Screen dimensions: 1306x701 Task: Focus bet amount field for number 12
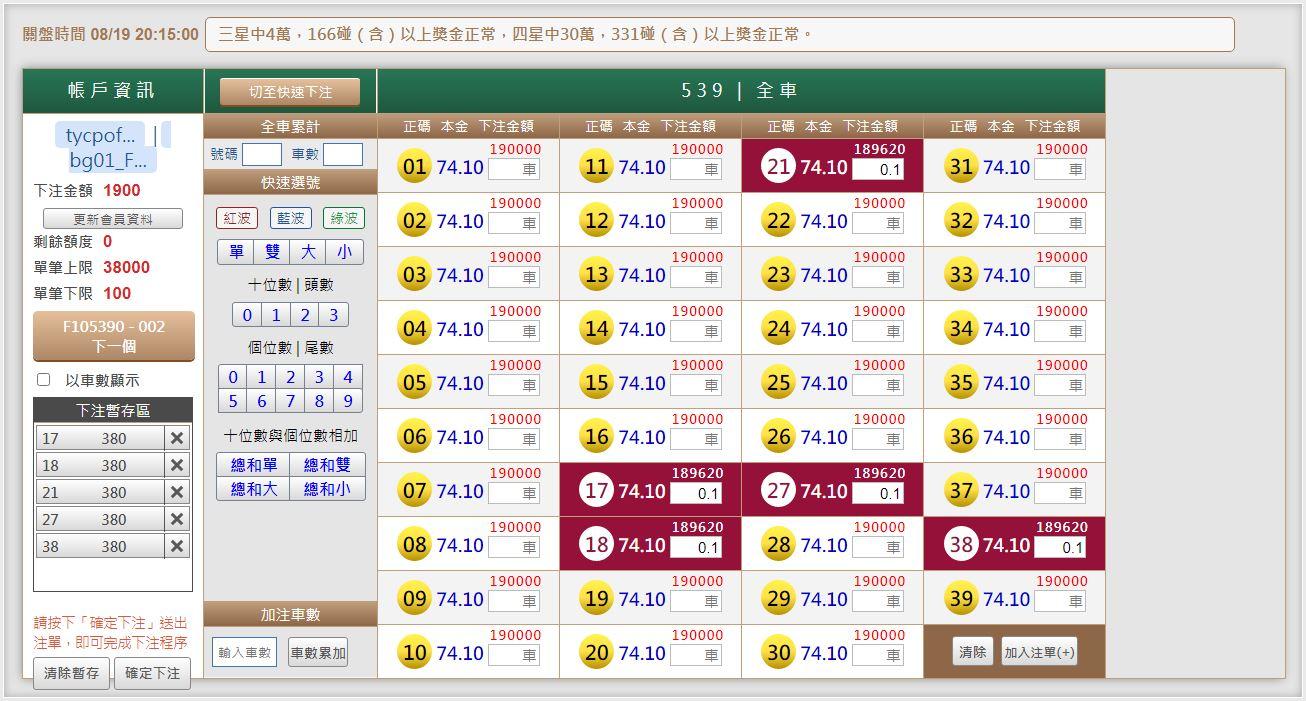coord(696,224)
